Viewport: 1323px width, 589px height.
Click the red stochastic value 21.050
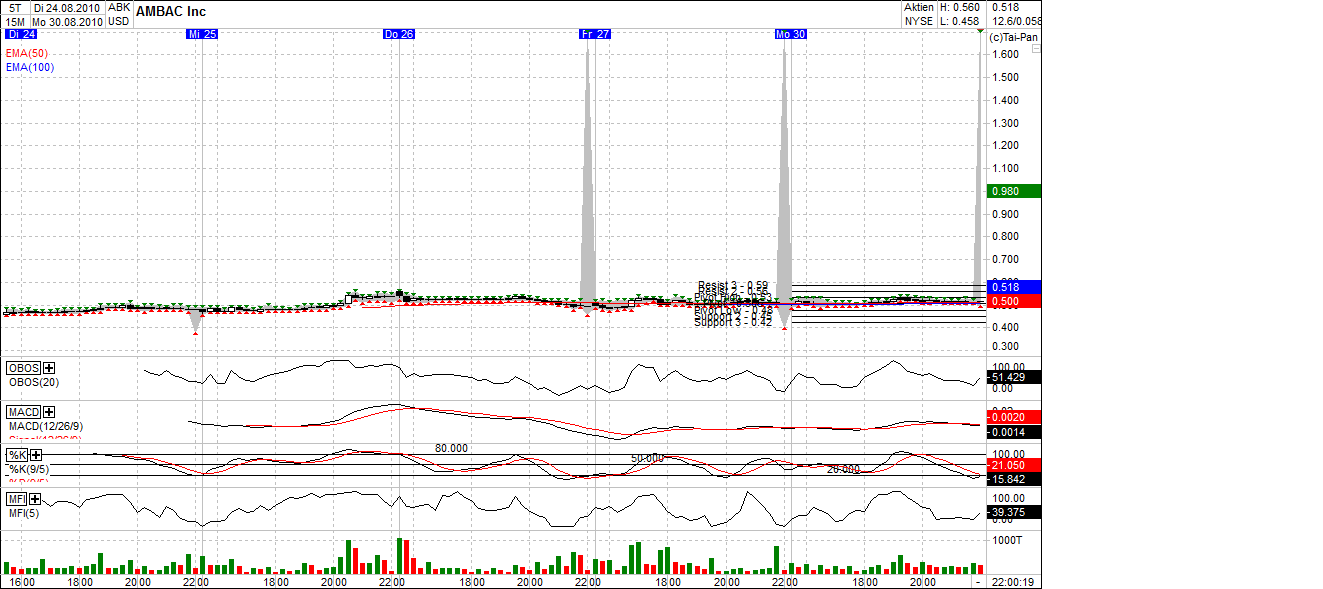[1014, 465]
